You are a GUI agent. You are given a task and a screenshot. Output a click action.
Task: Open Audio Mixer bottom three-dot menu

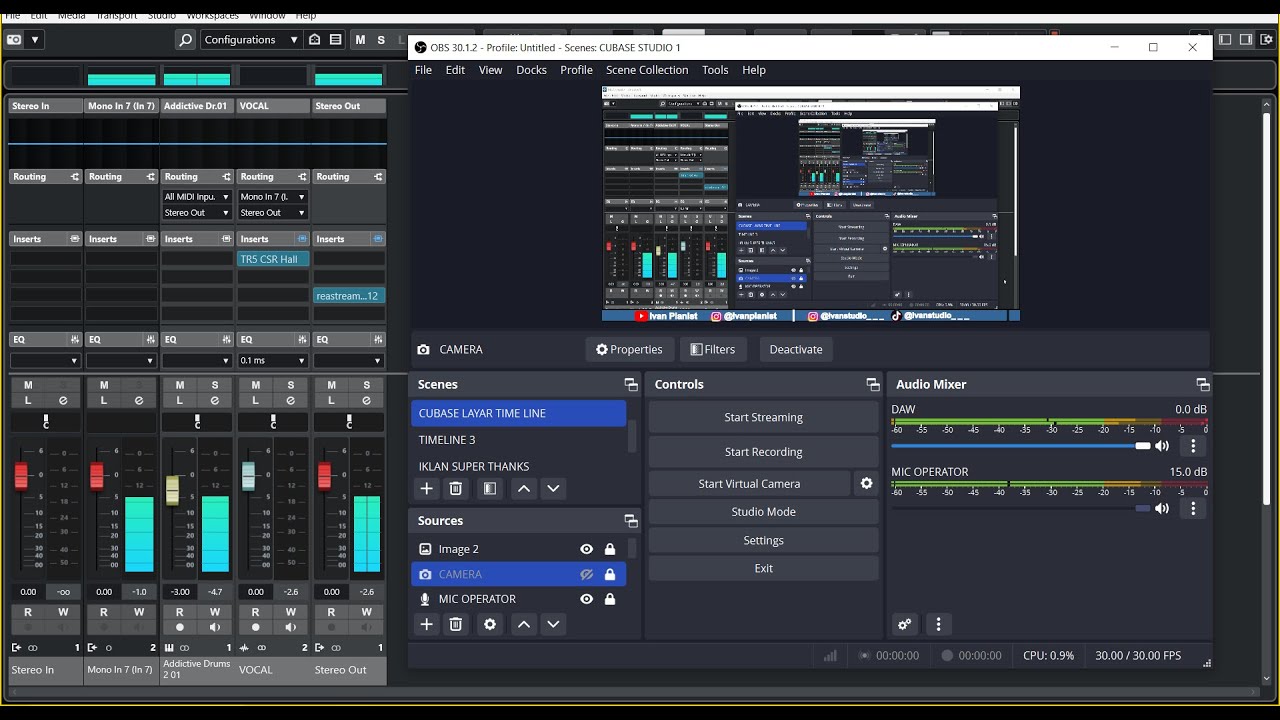click(x=938, y=624)
